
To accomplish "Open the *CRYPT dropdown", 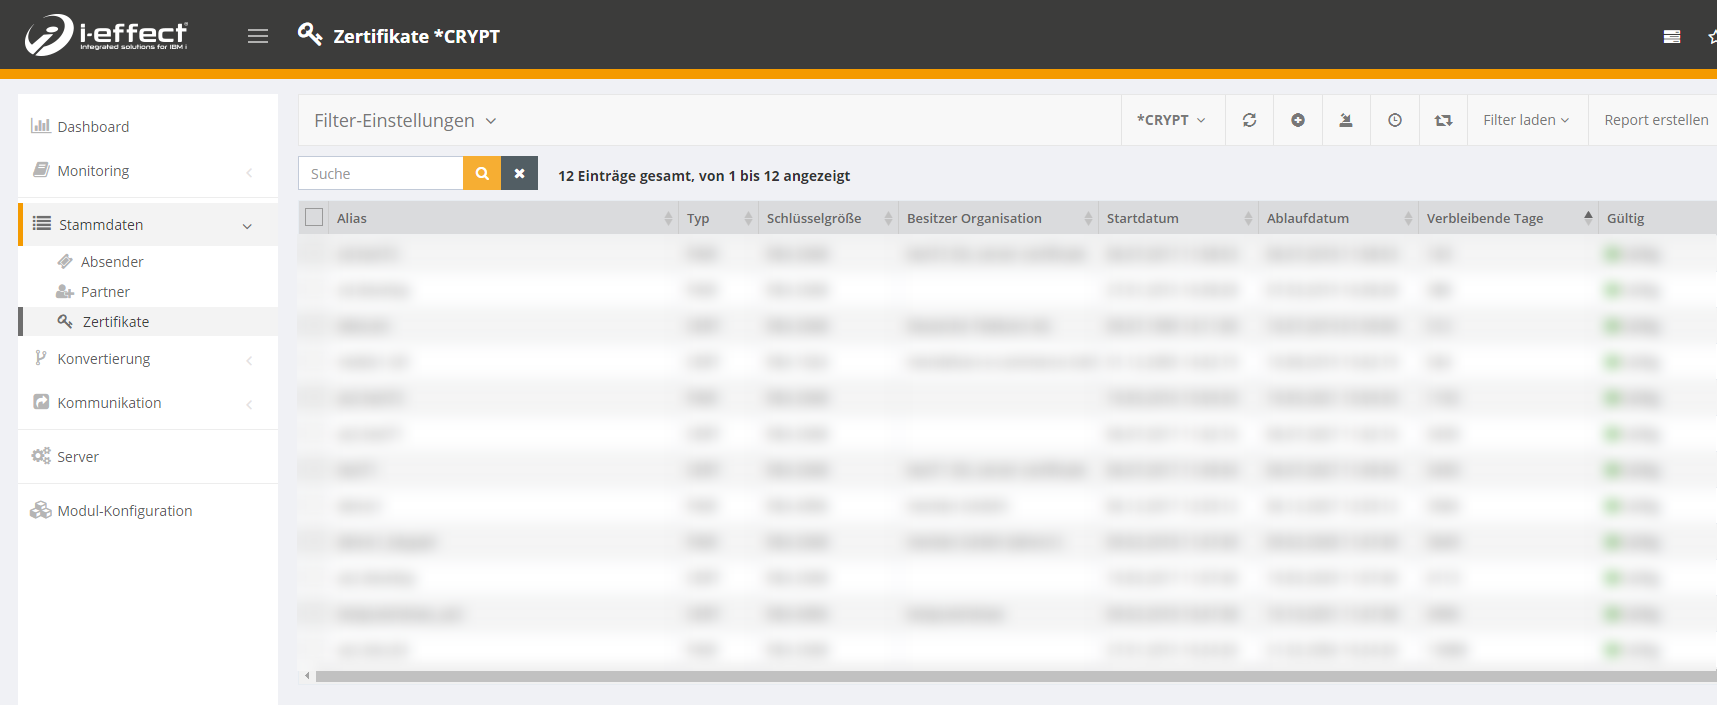I will [1171, 120].
